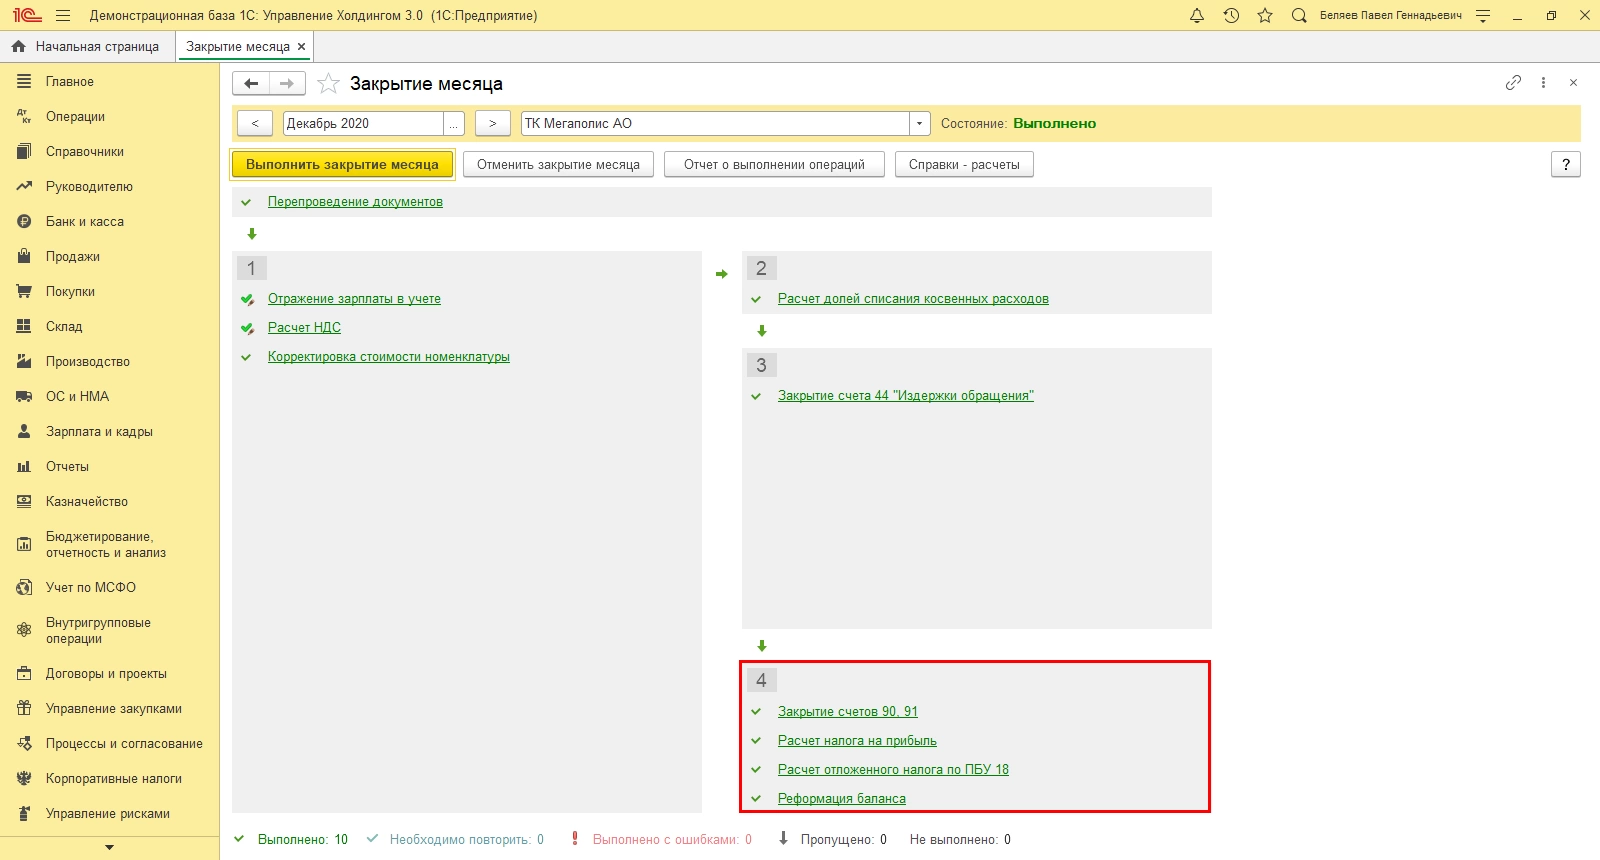Click the Корпоративные налоги icon
This screenshot has height=860, width=1600.
tap(24, 779)
